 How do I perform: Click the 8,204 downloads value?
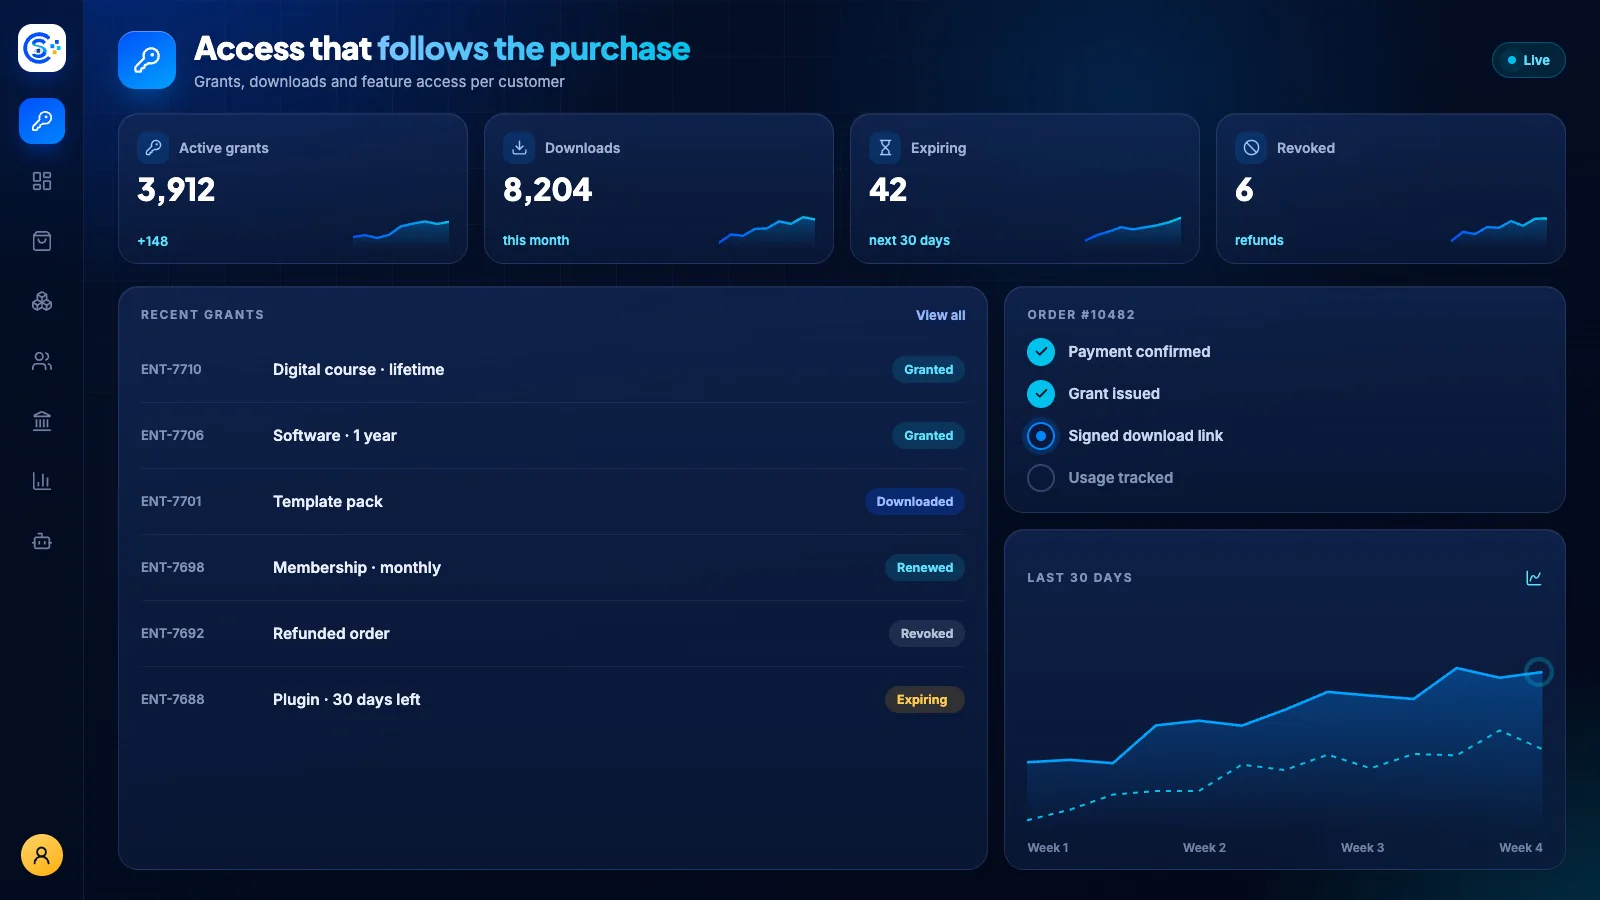pos(547,190)
